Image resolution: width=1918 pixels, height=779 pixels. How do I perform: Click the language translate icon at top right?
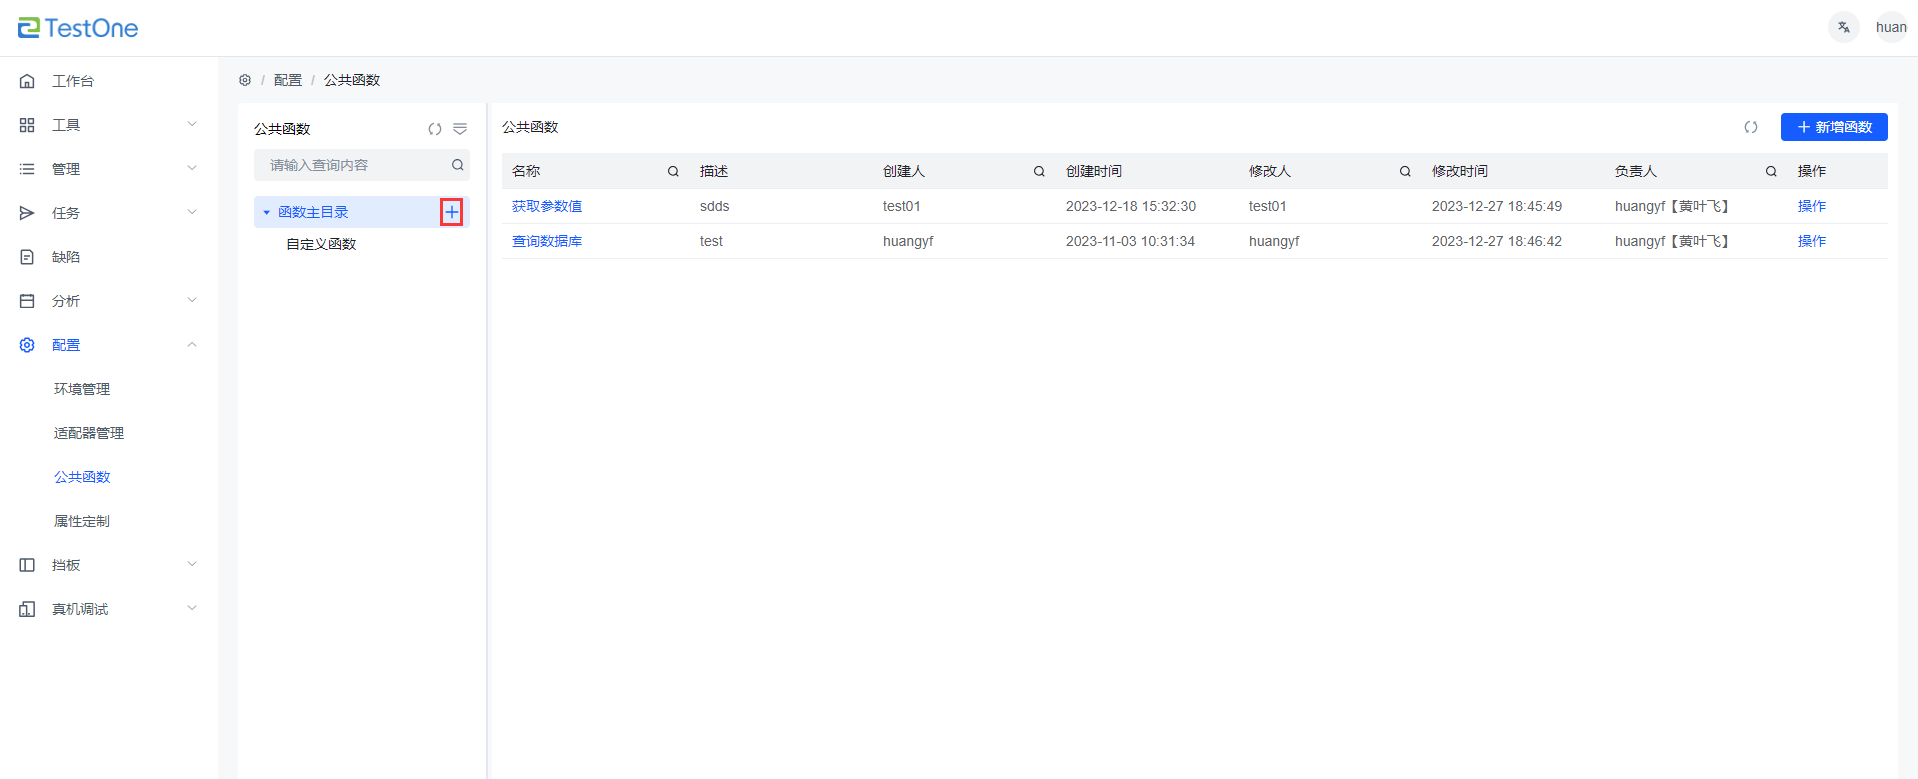point(1843,27)
